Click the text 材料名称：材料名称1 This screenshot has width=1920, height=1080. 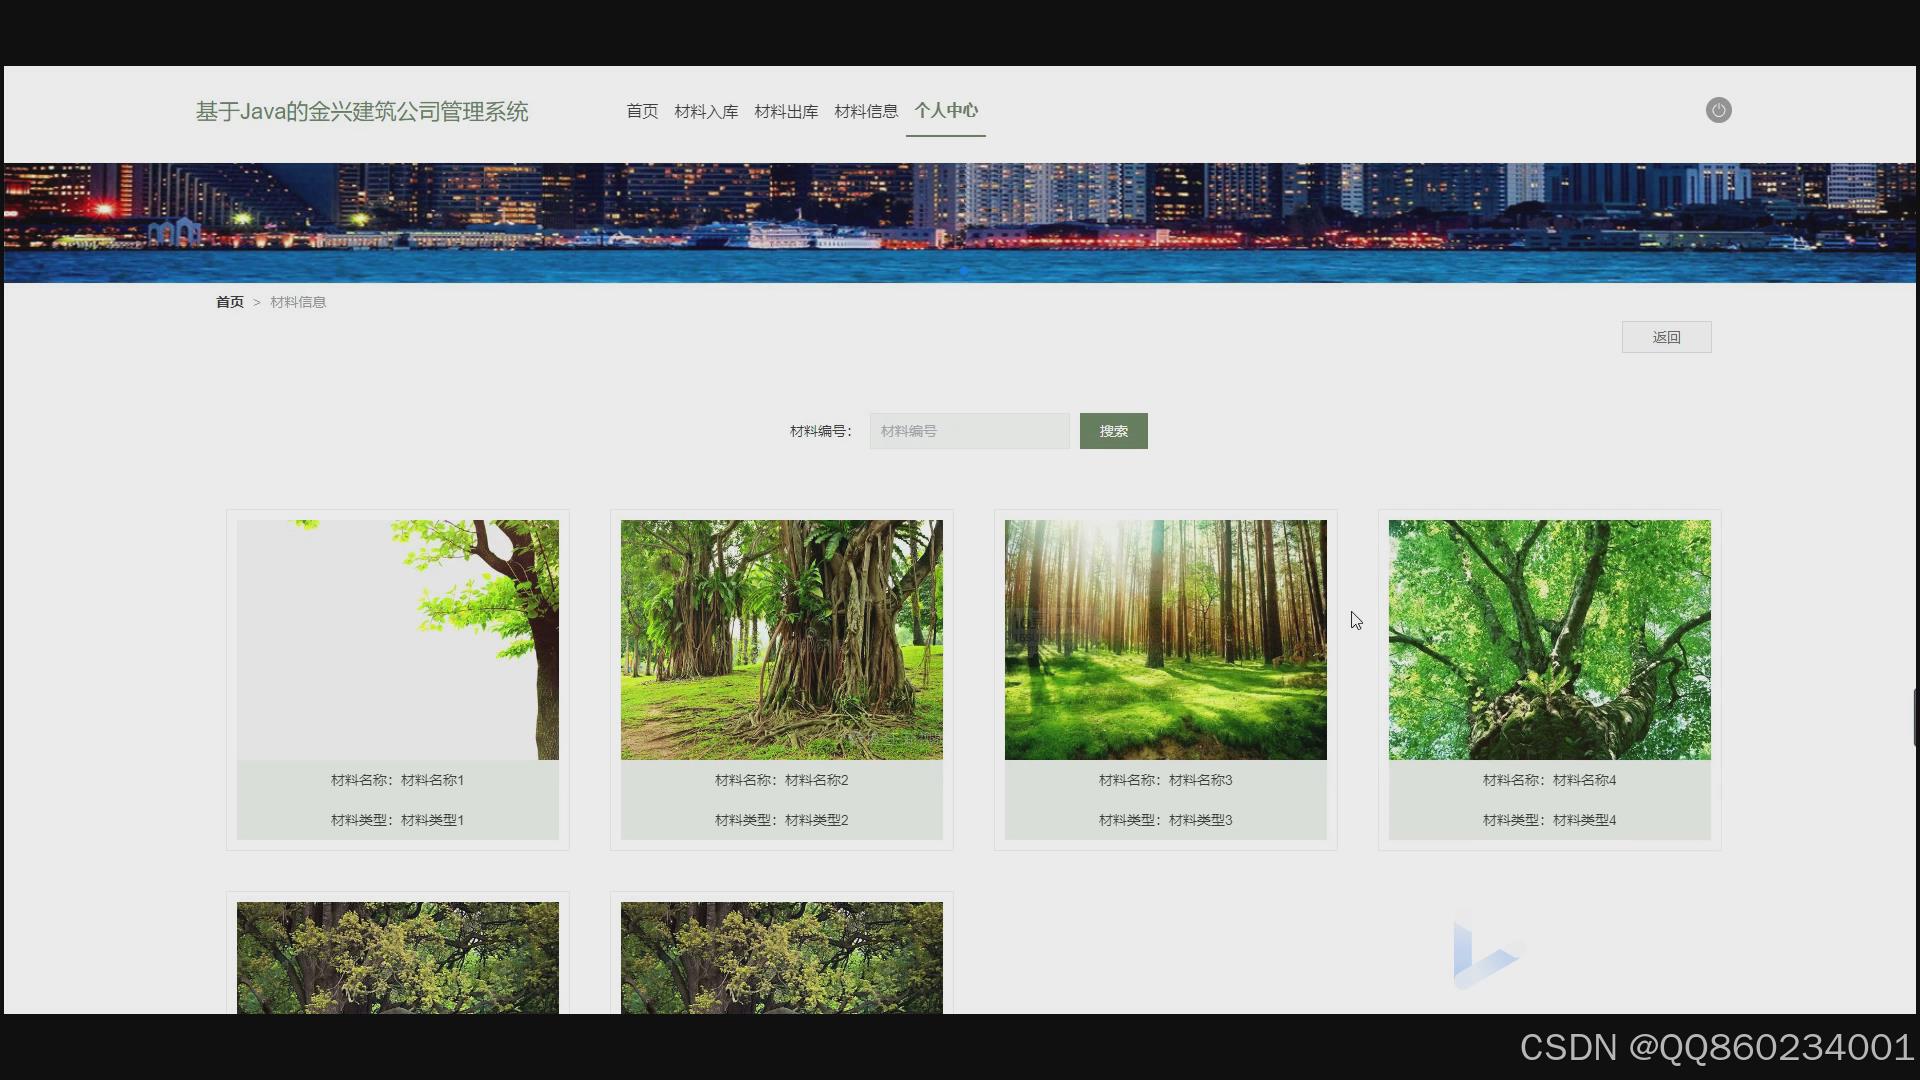coord(398,780)
